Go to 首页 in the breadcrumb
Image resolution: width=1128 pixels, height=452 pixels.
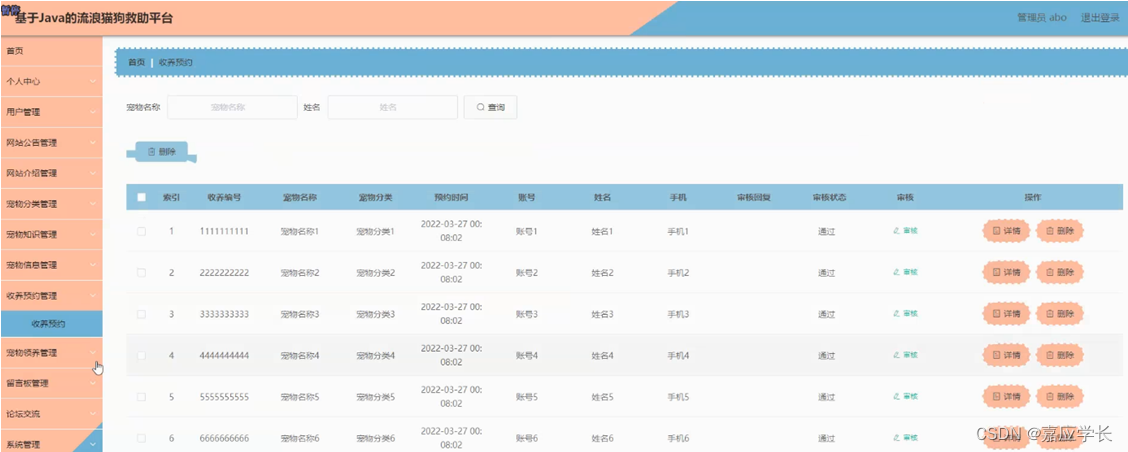click(137, 62)
